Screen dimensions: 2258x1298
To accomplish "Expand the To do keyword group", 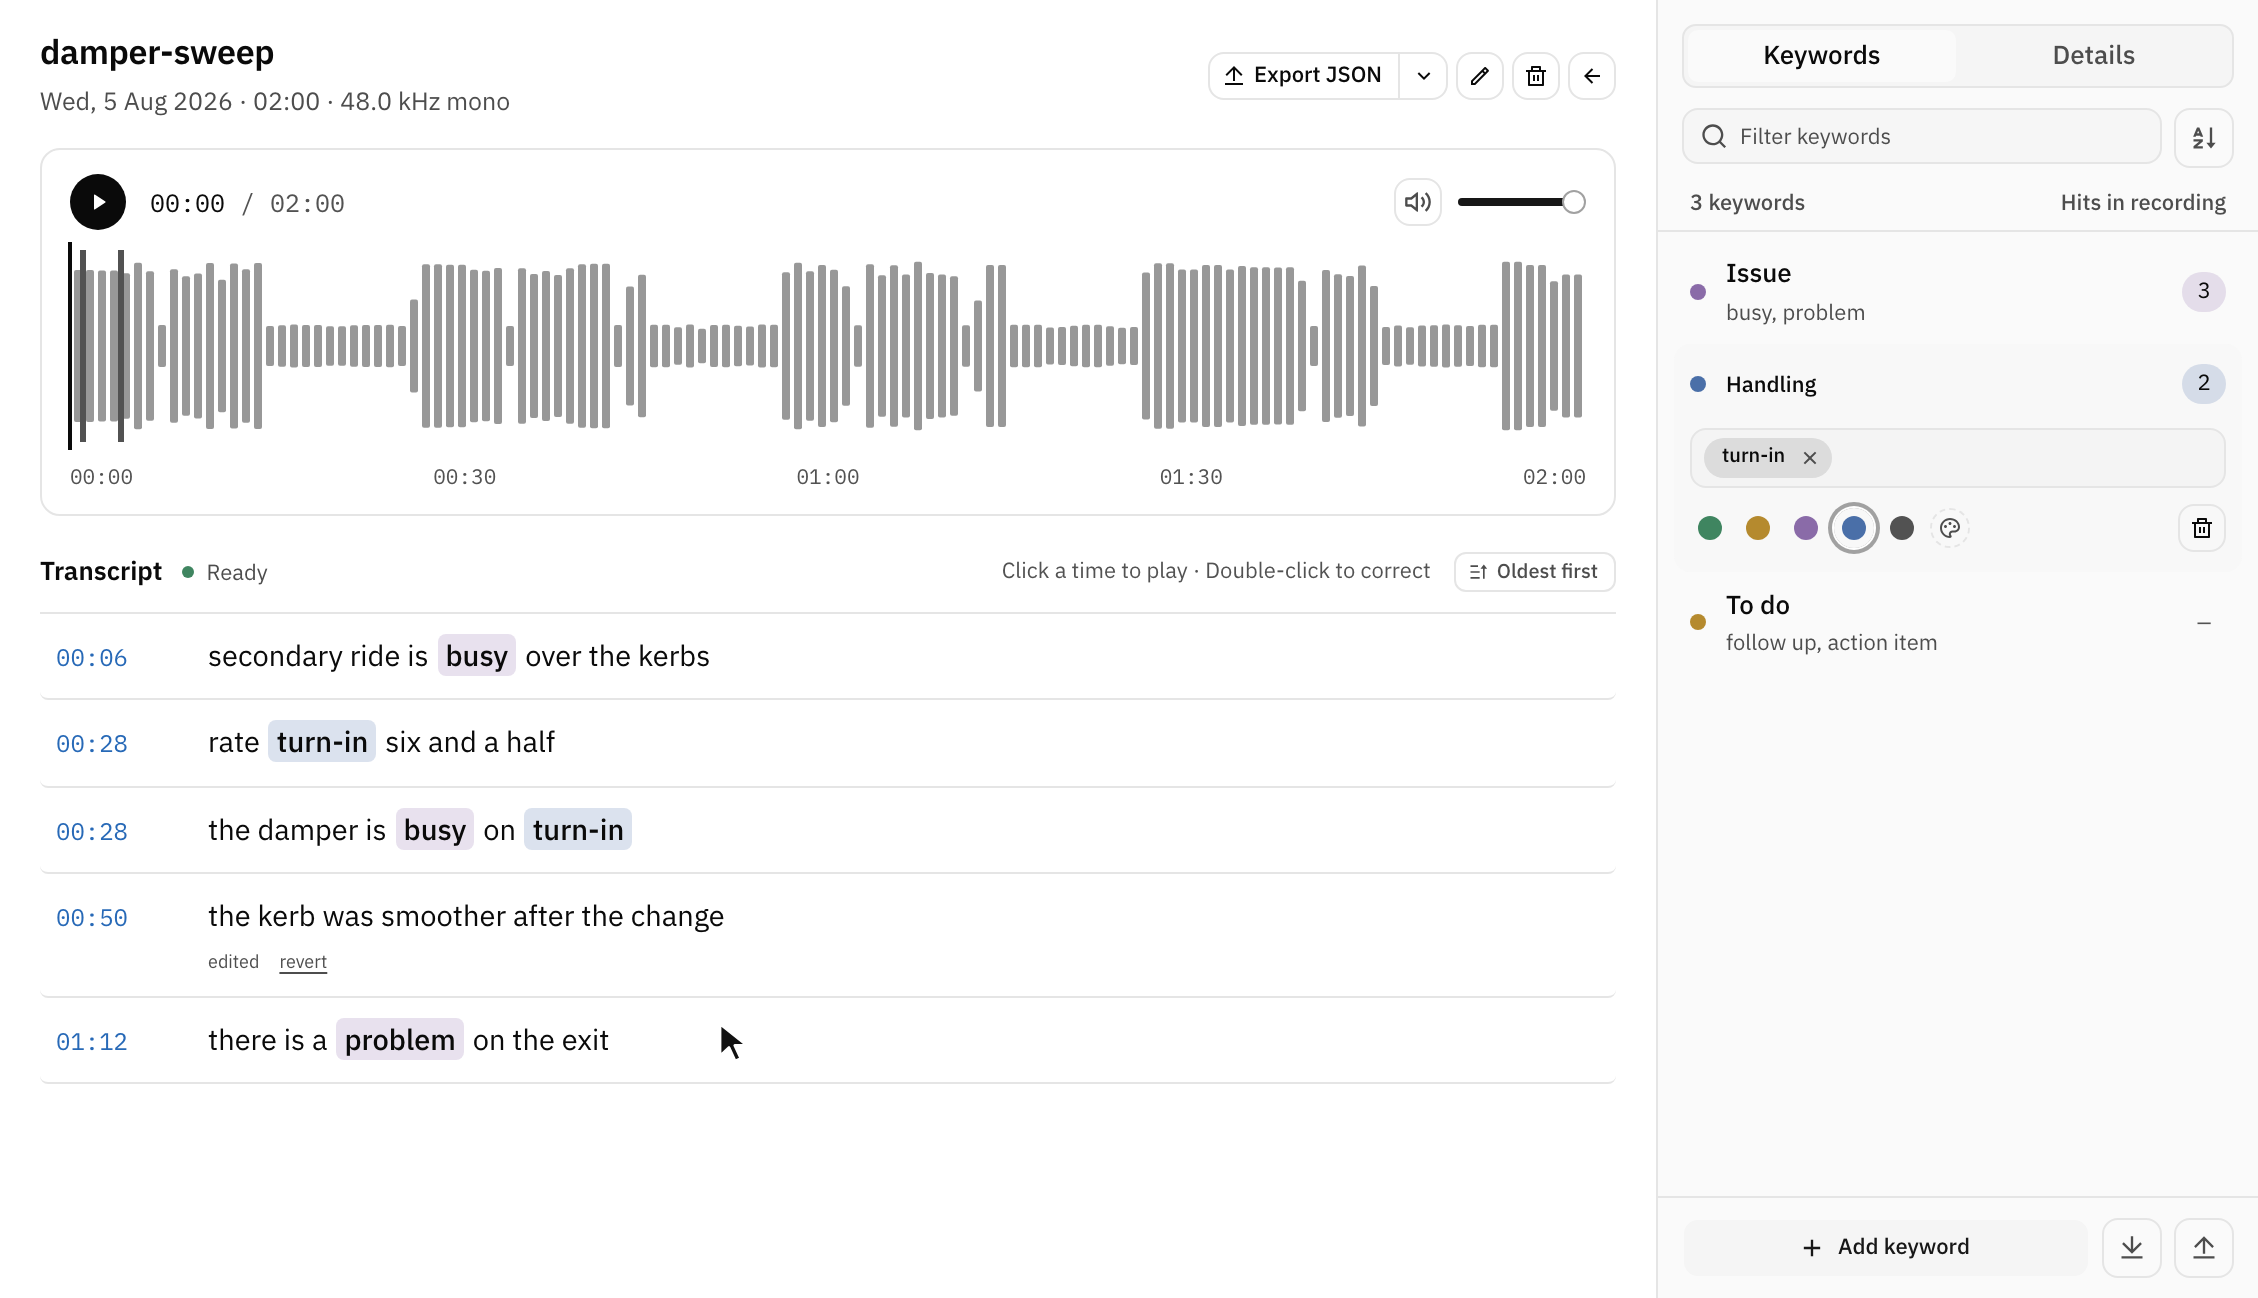I will (1957, 622).
